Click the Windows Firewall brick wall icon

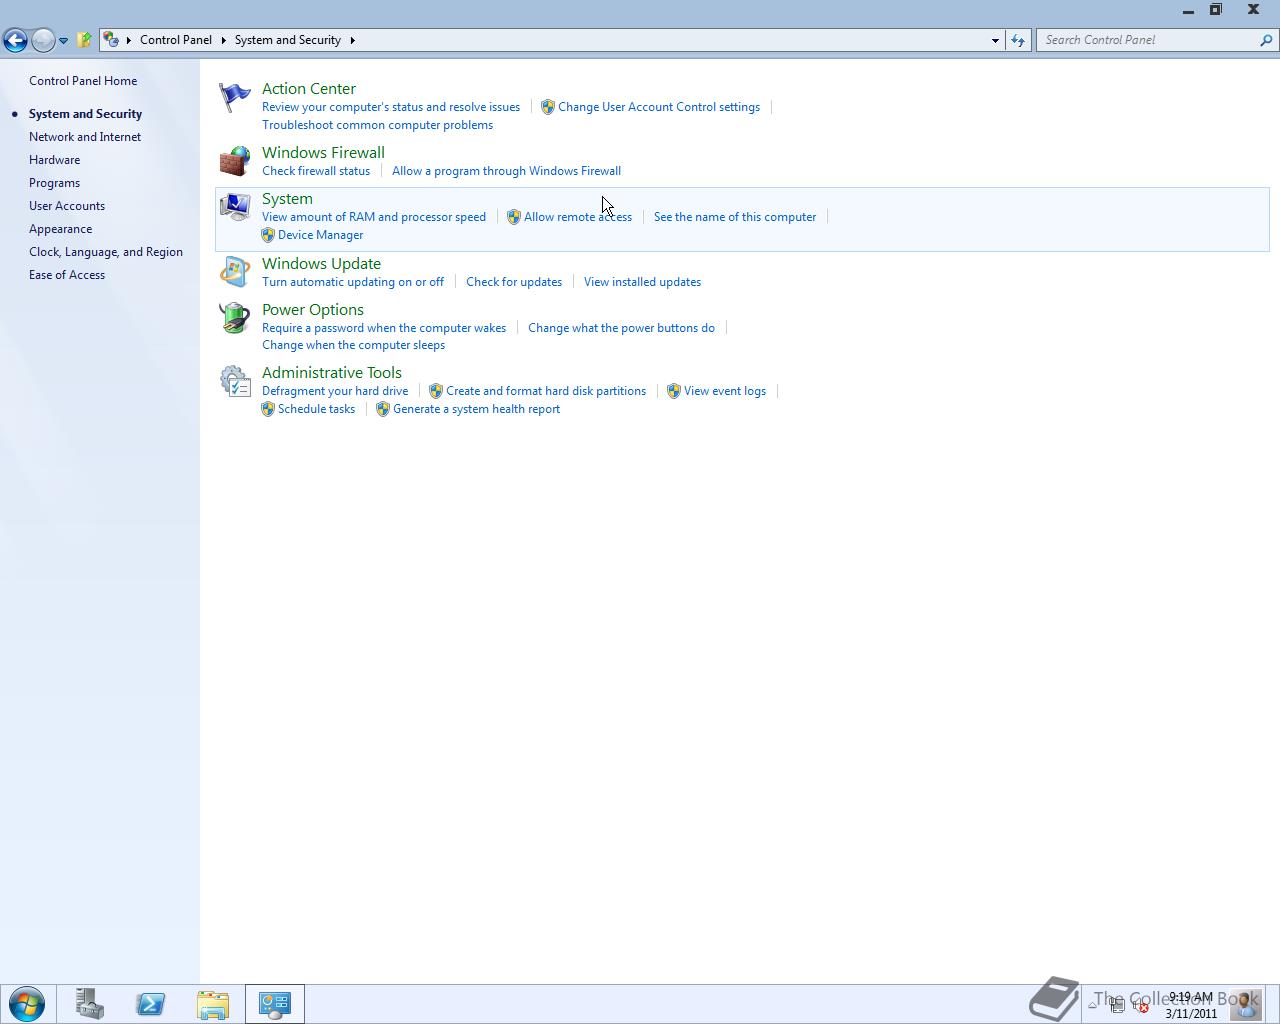(235, 161)
